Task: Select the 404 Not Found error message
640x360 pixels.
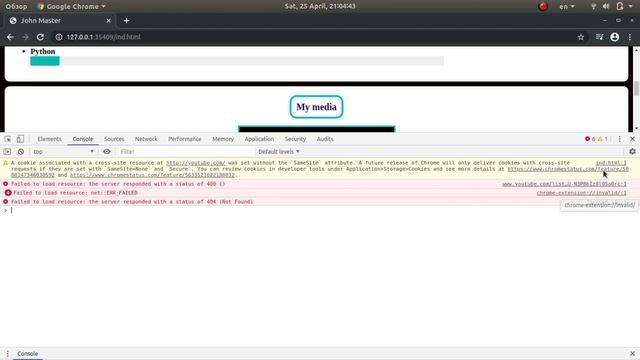Action: pyautogui.click(x=132, y=202)
